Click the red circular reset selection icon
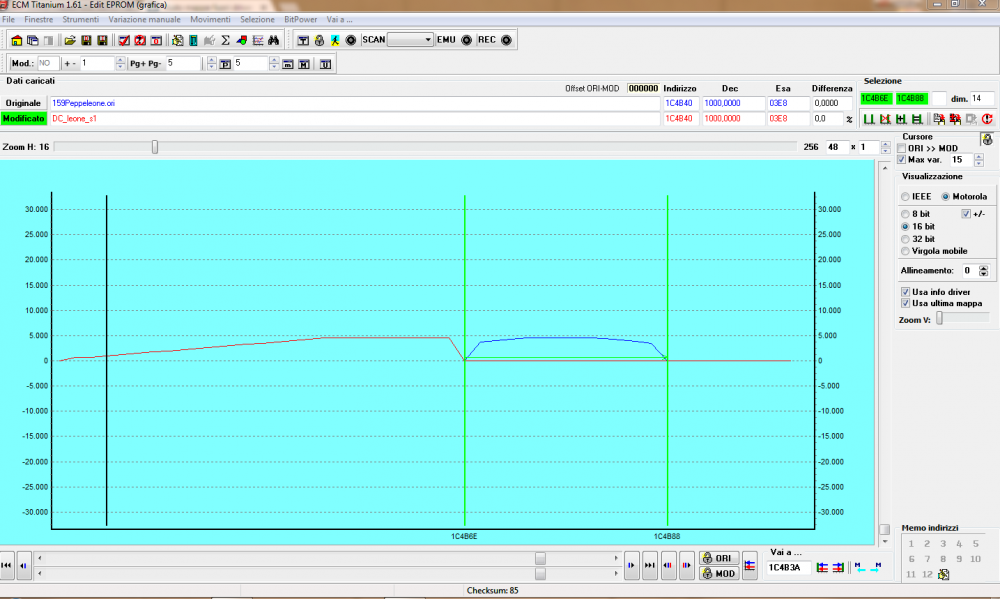 [x=987, y=119]
